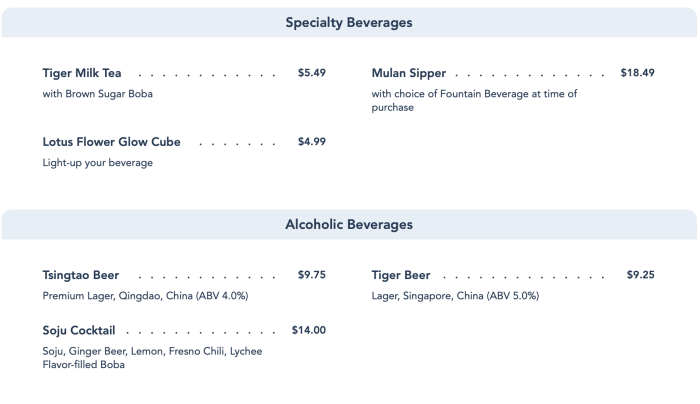Click the 'Light-up your beverage' description
The image size is (700, 404).
[97, 162]
